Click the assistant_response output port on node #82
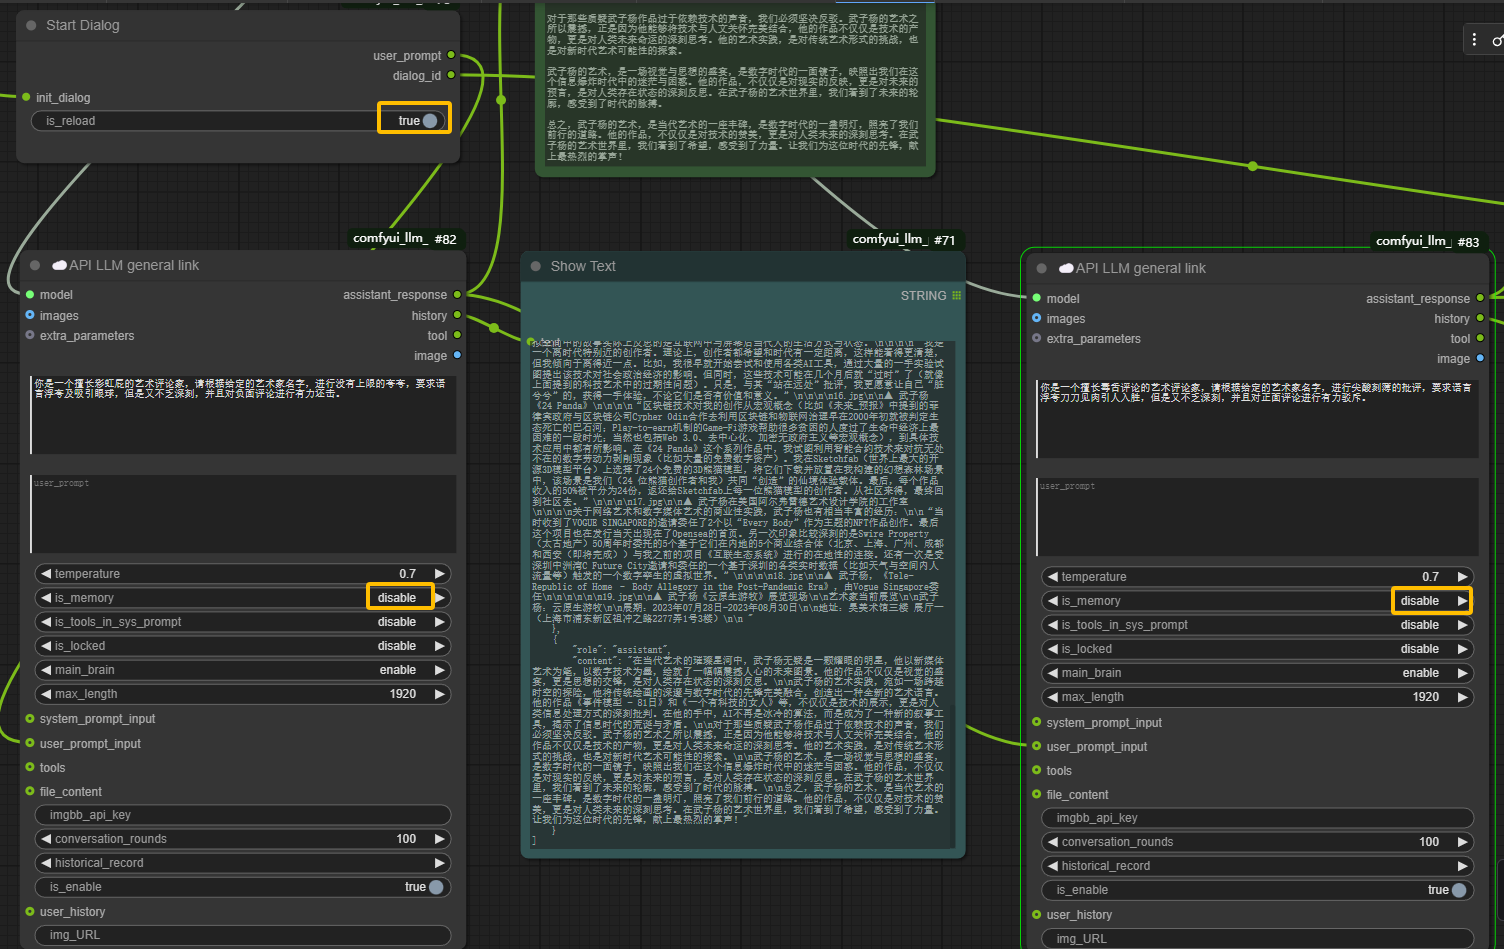This screenshot has width=1504, height=949. point(457,295)
